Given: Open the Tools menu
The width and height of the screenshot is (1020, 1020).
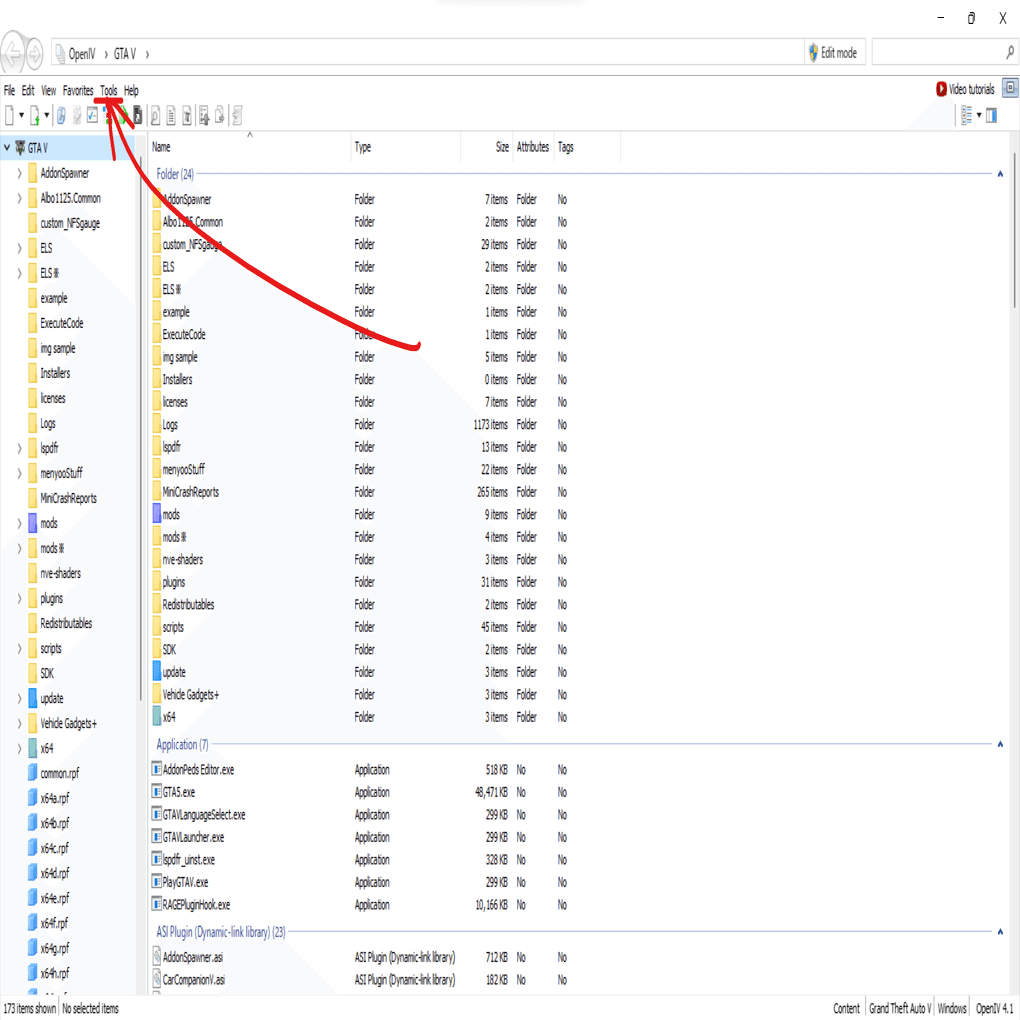Looking at the screenshot, I should [109, 90].
